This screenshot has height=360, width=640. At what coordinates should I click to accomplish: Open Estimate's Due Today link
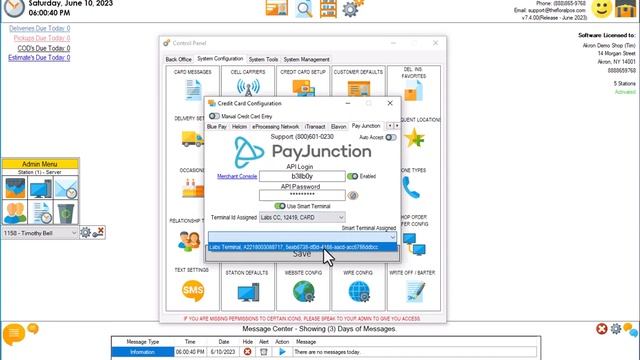coord(39,58)
